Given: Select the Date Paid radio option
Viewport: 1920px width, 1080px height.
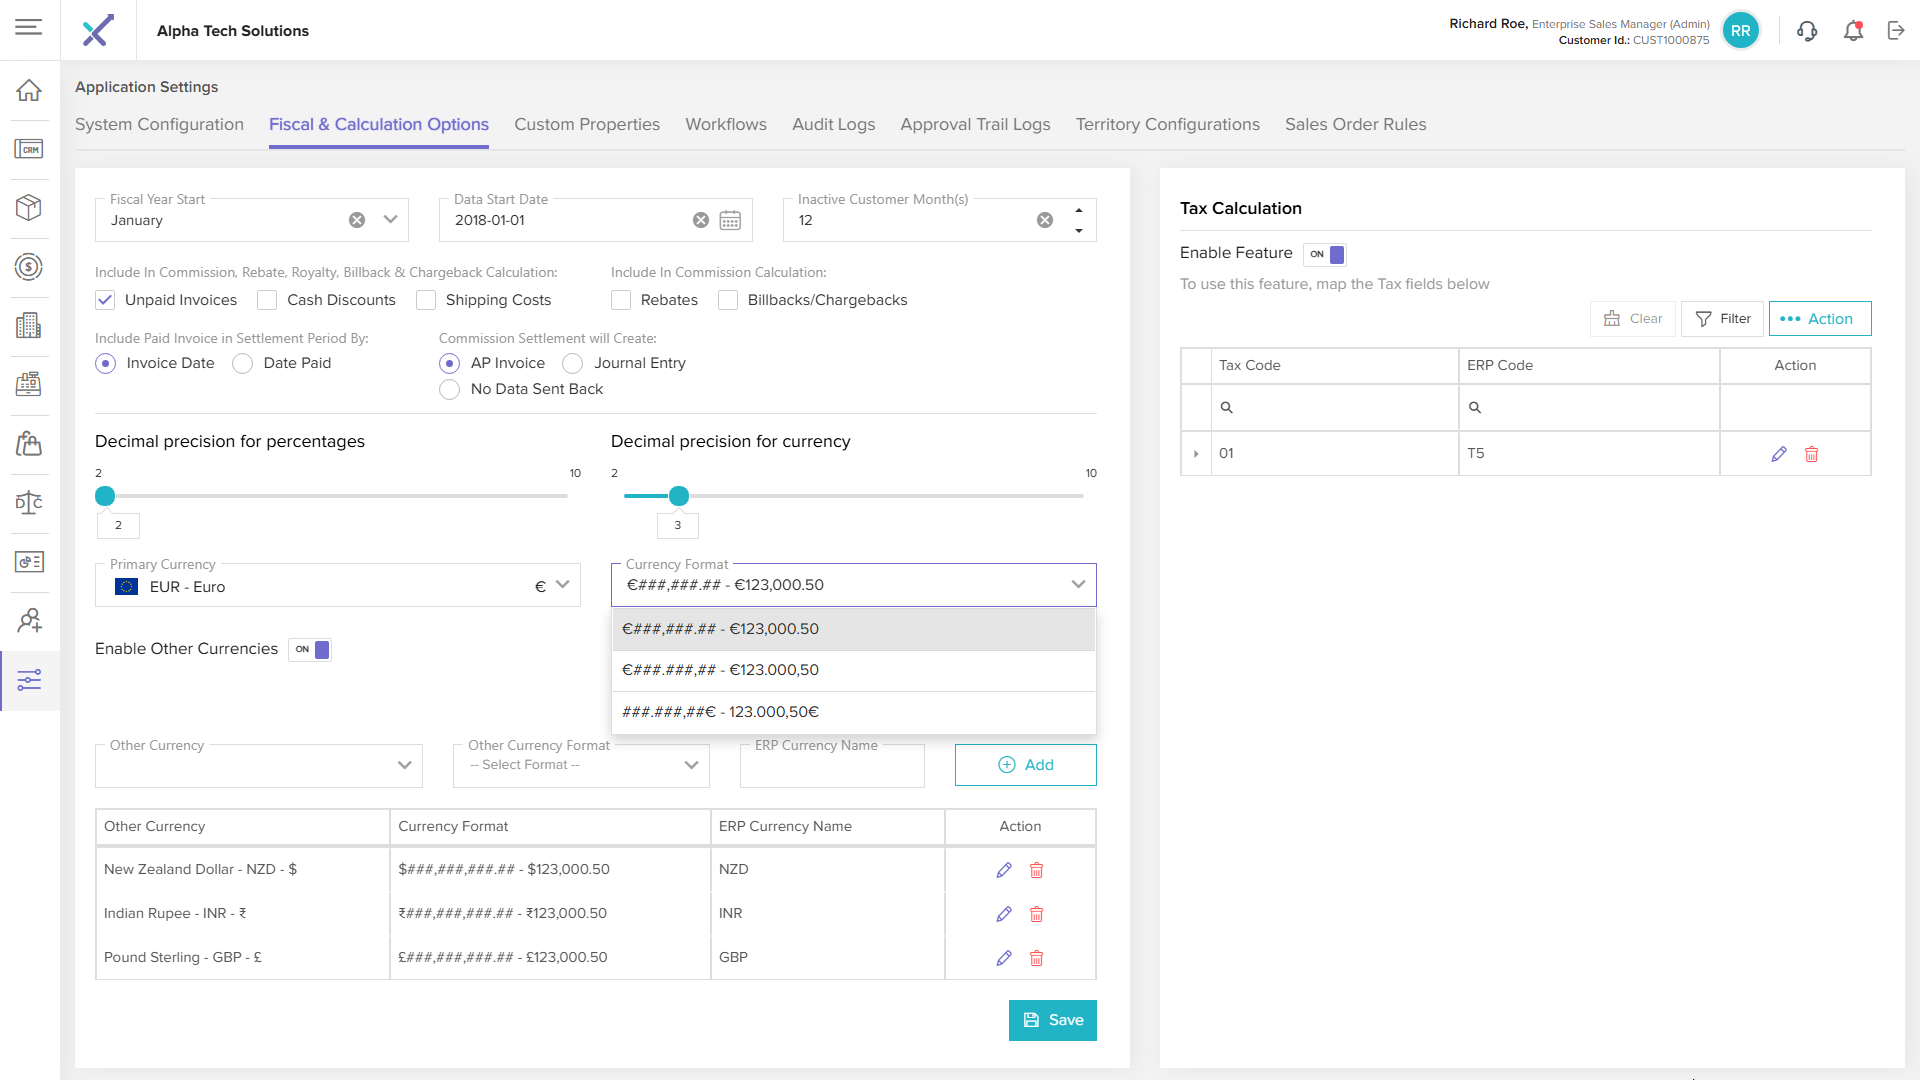Looking at the screenshot, I should pyautogui.click(x=243, y=364).
